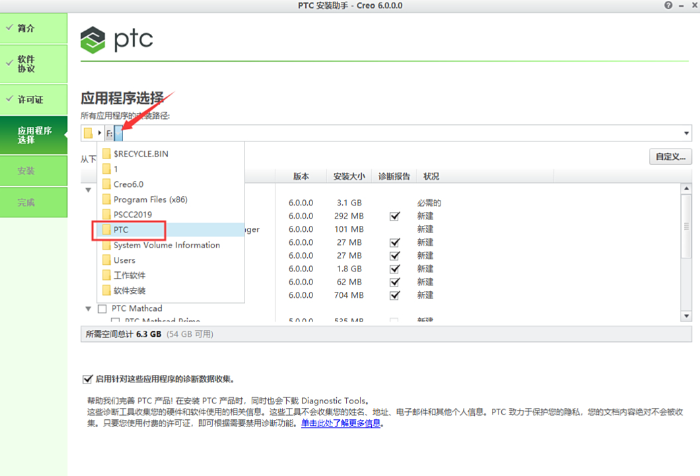Open the install path dropdown arrow at far right
Screen dimensions: 700x476
point(687,133)
